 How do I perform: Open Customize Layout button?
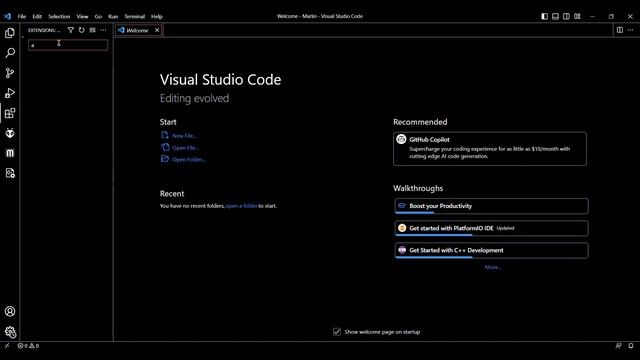point(577,16)
